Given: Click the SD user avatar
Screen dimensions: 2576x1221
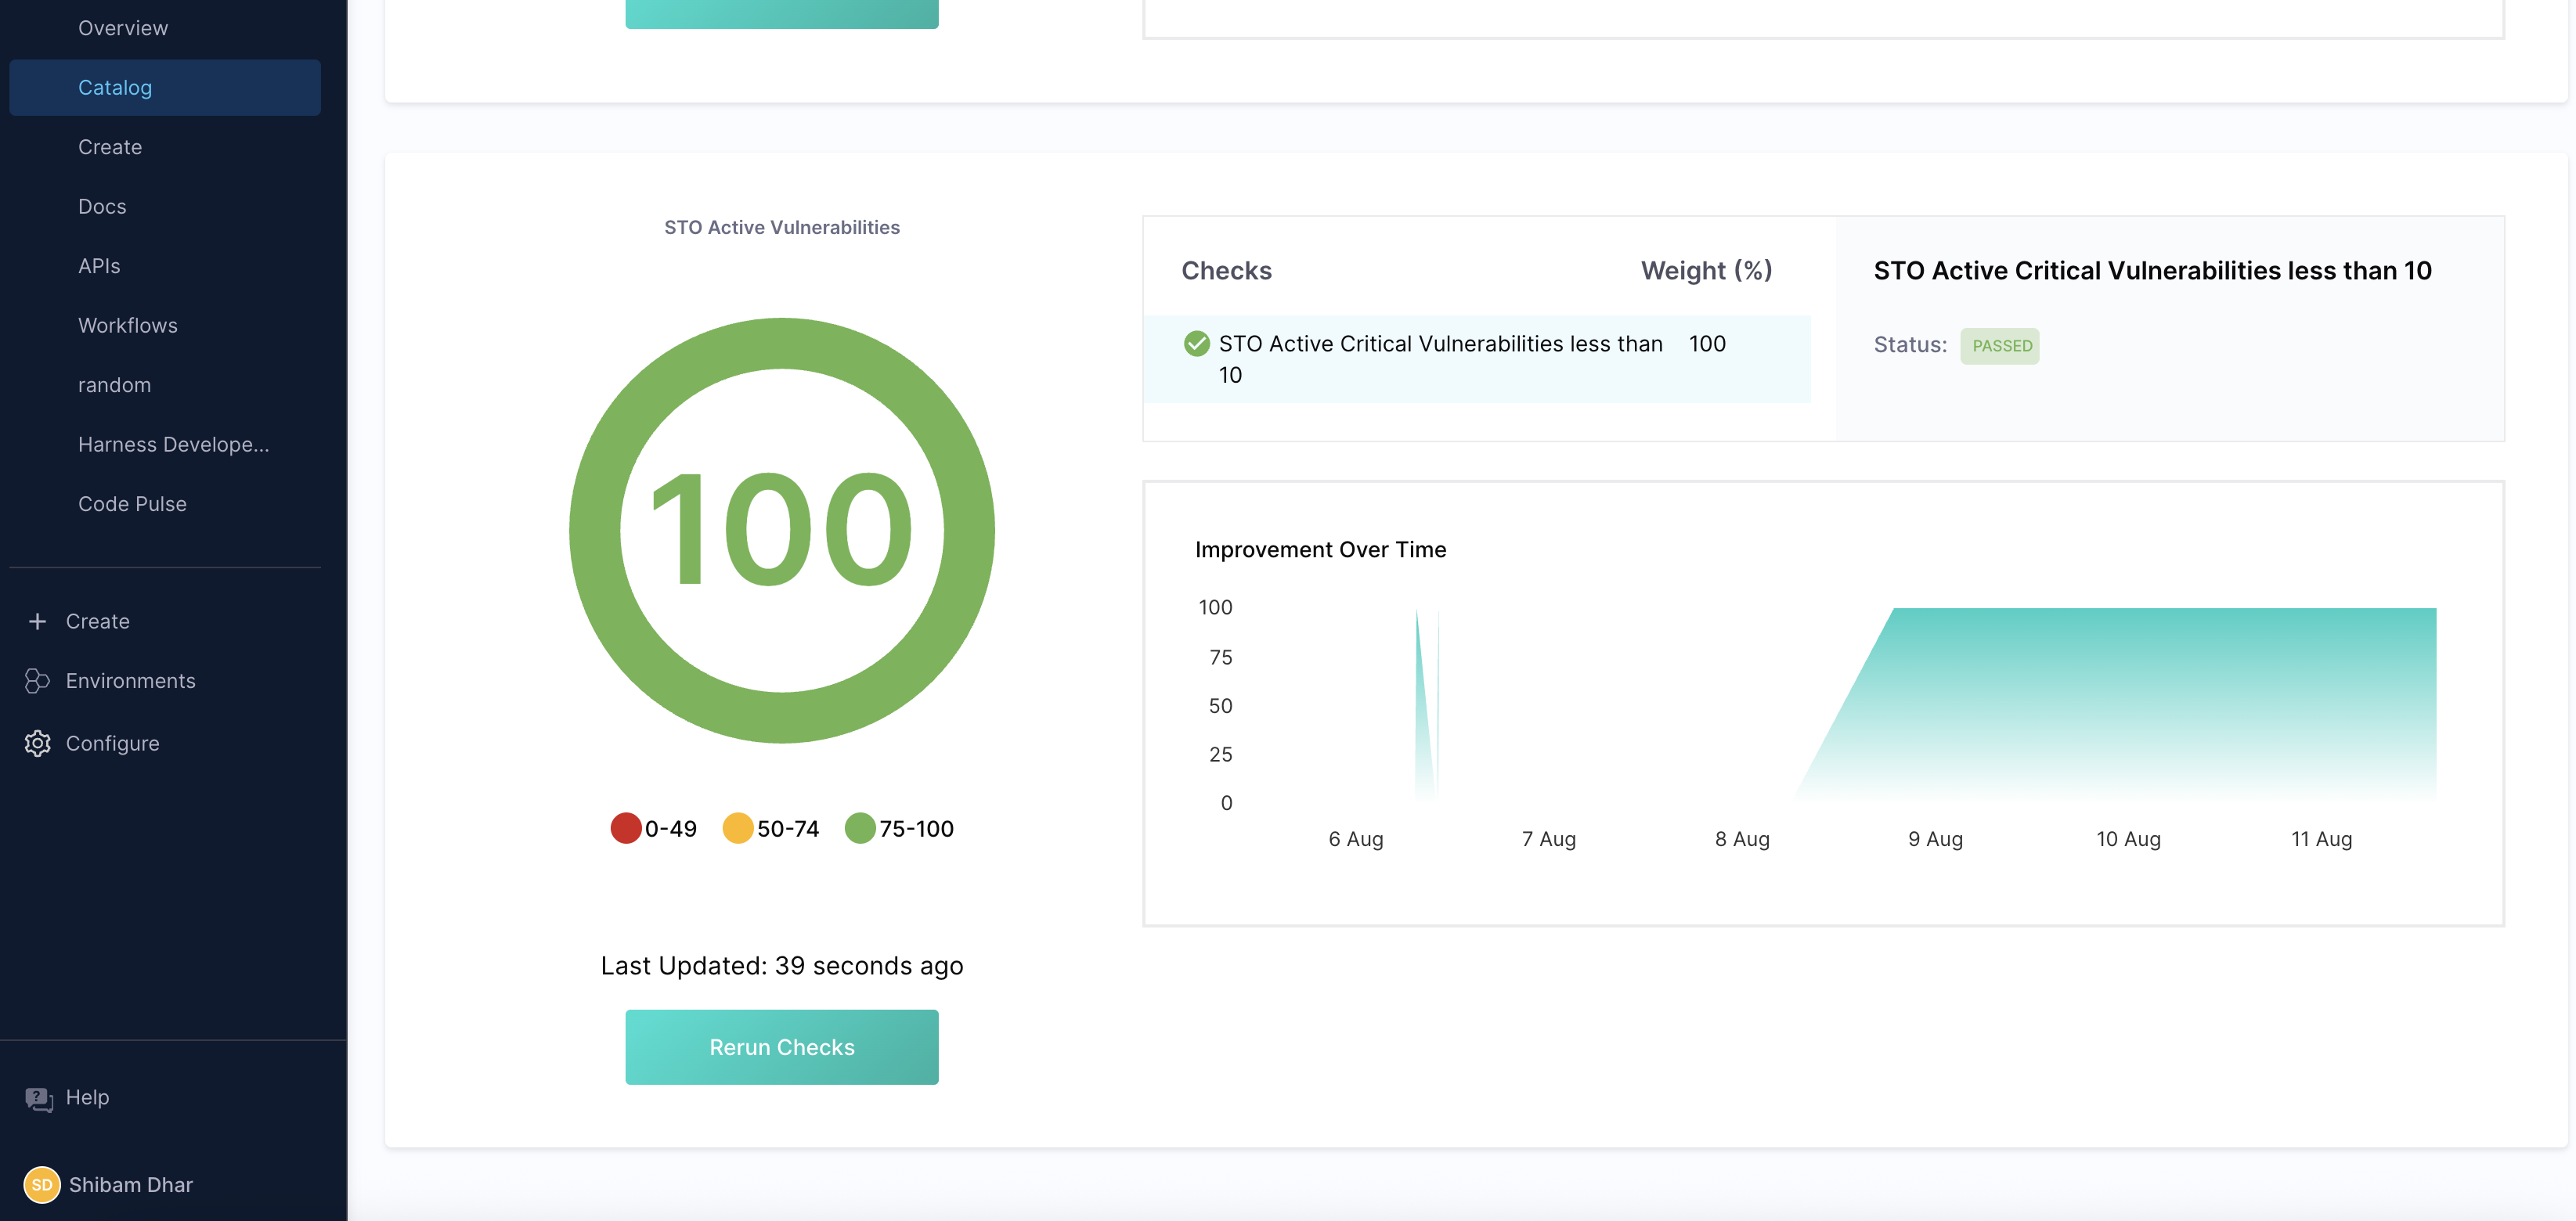Looking at the screenshot, I should 41,1185.
